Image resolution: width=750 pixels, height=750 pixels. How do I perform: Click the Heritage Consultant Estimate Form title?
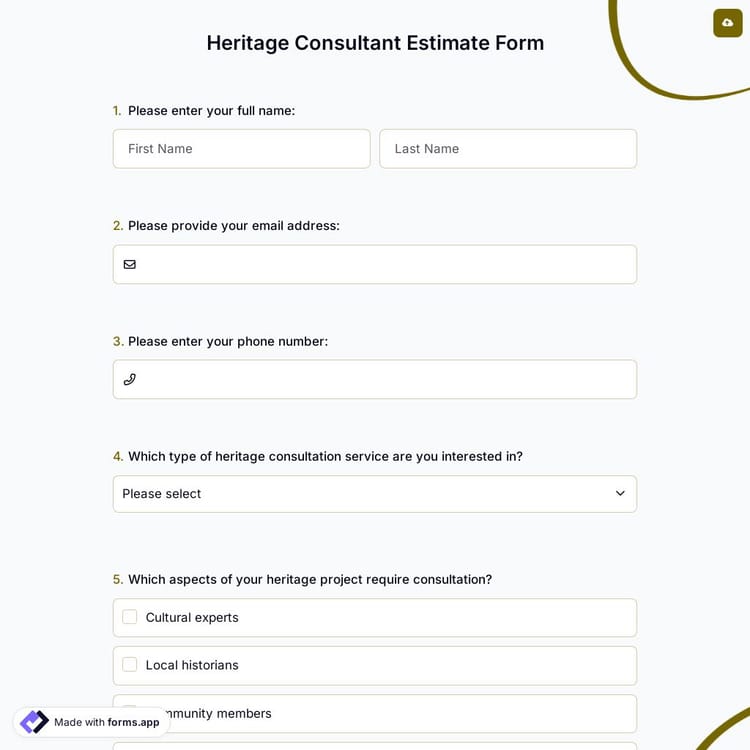pyautogui.click(x=375, y=43)
